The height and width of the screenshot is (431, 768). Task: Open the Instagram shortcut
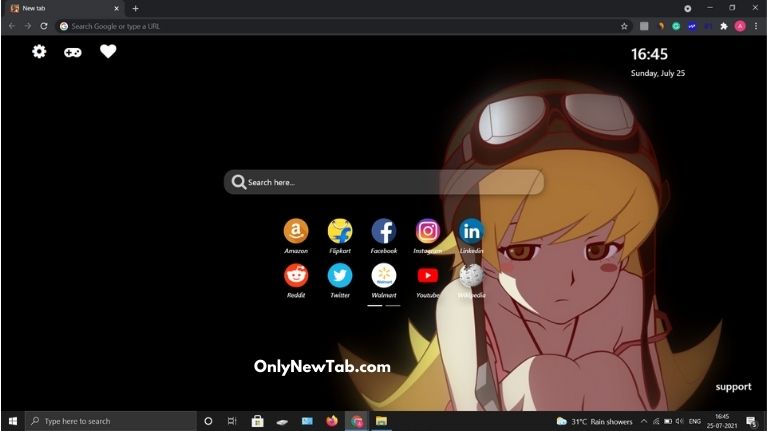click(428, 231)
